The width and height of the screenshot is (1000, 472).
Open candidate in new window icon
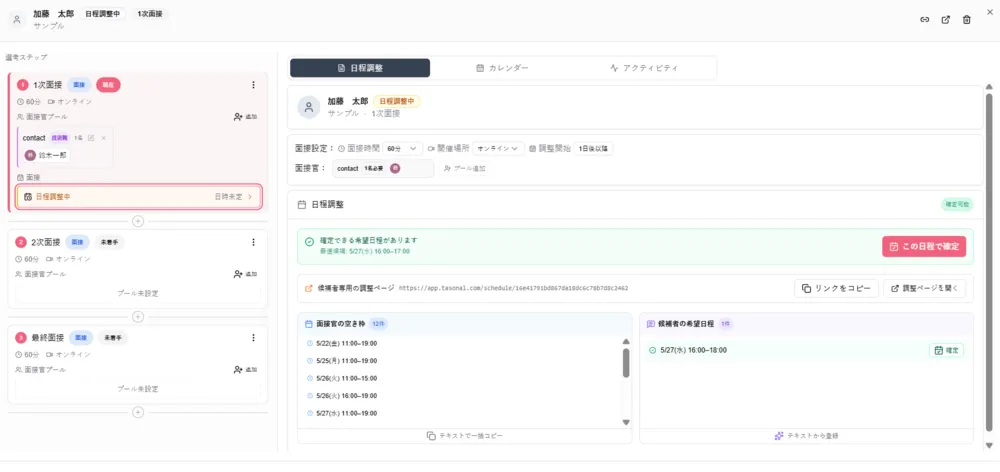946,20
